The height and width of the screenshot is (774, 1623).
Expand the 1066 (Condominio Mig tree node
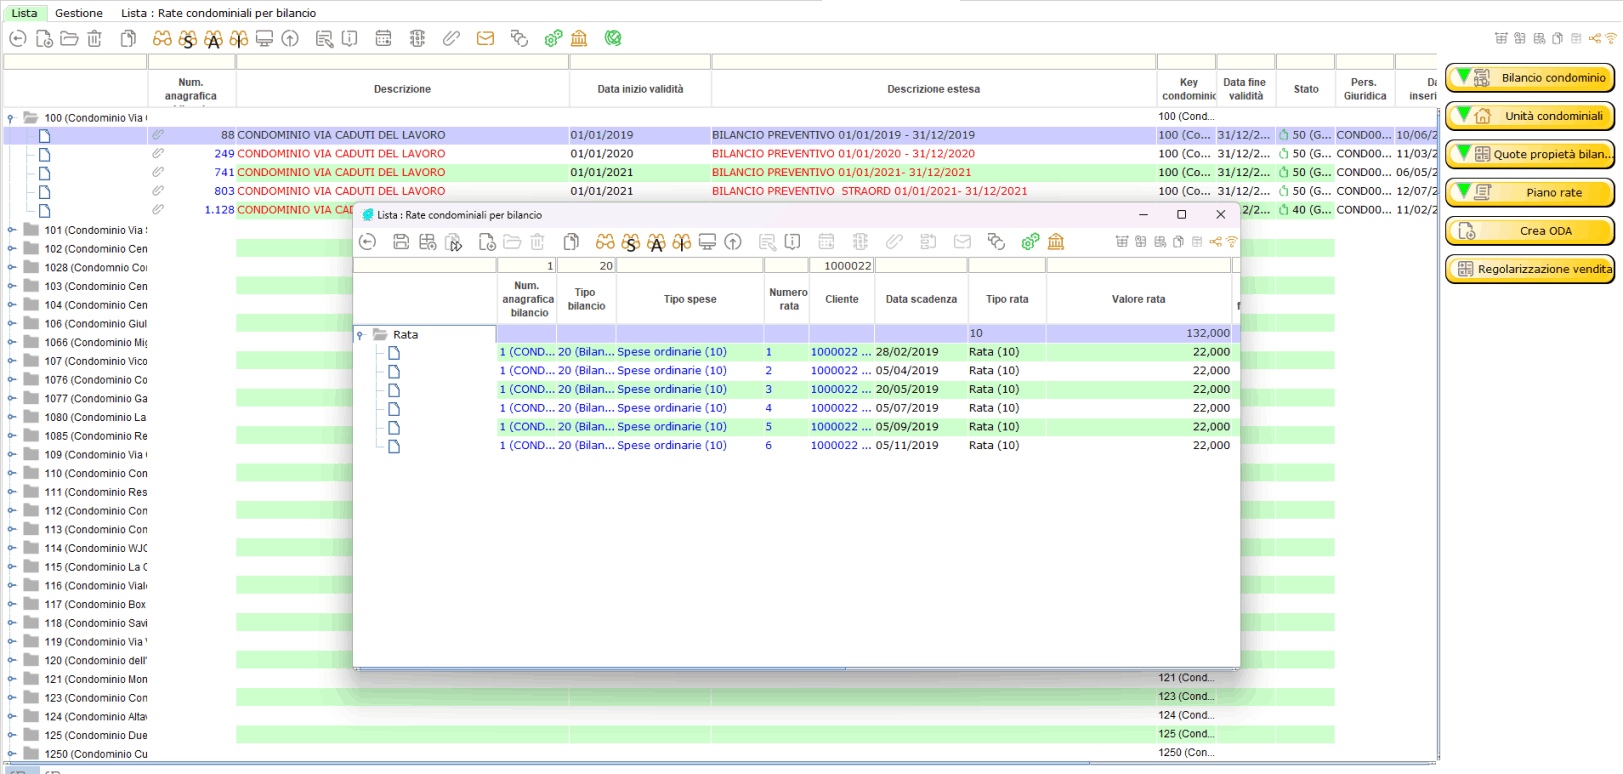point(11,343)
